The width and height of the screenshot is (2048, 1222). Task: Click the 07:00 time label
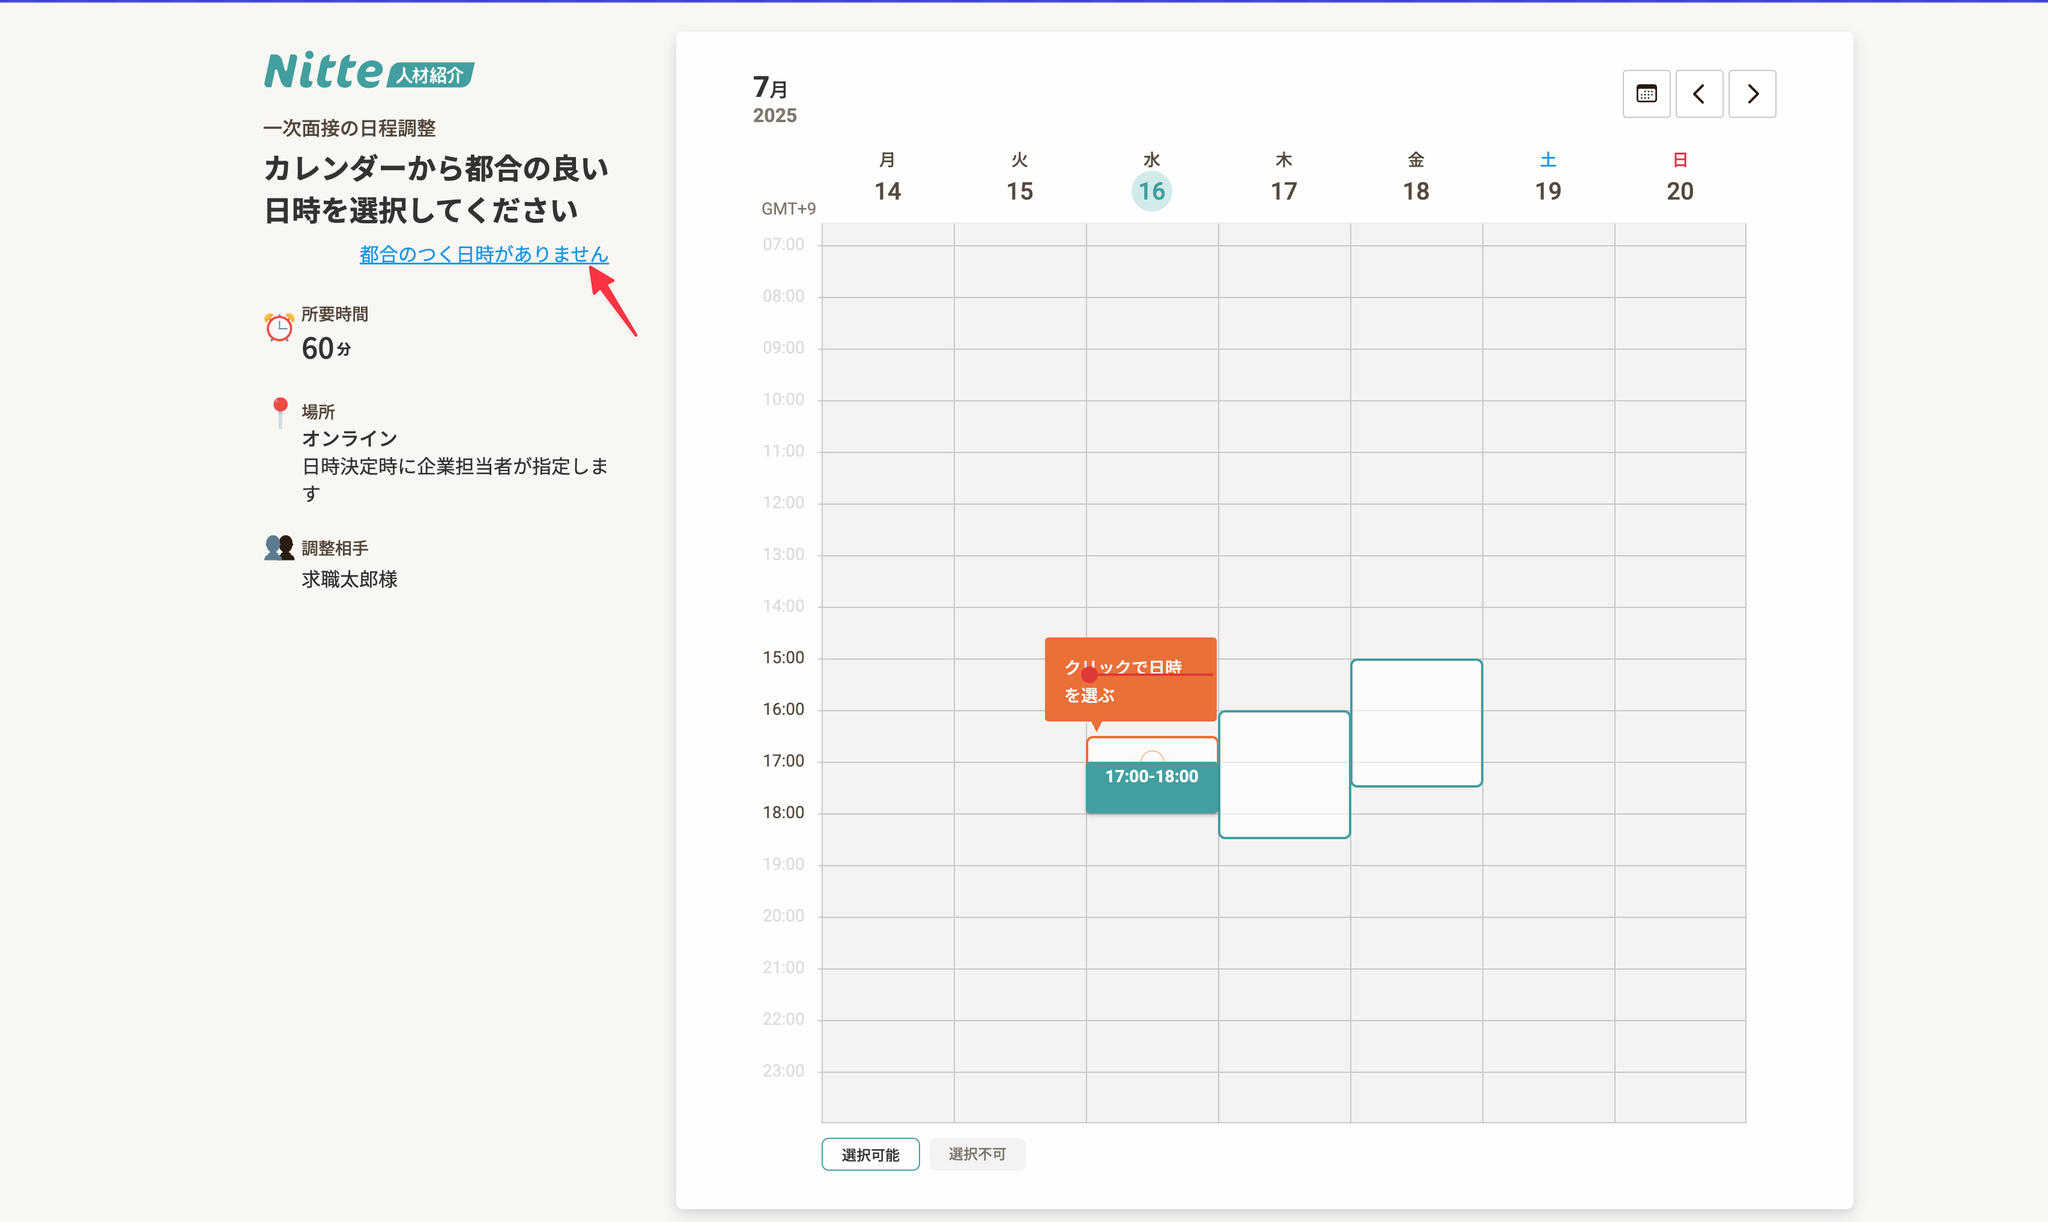[783, 245]
